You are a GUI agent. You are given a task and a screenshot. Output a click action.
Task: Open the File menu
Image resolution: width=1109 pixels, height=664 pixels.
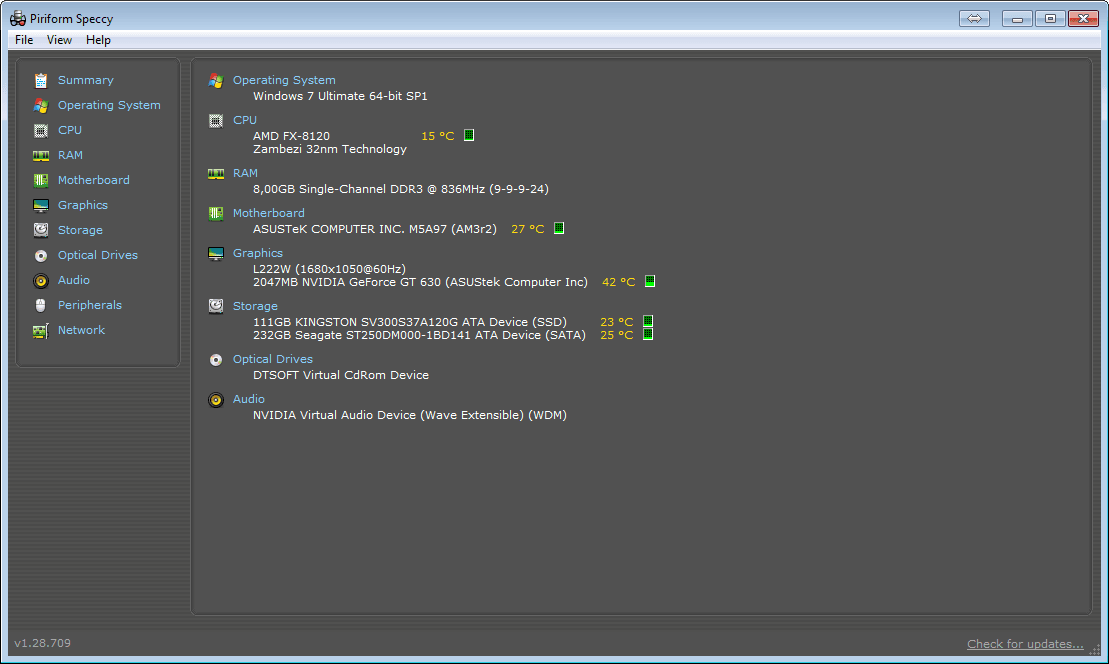click(24, 40)
